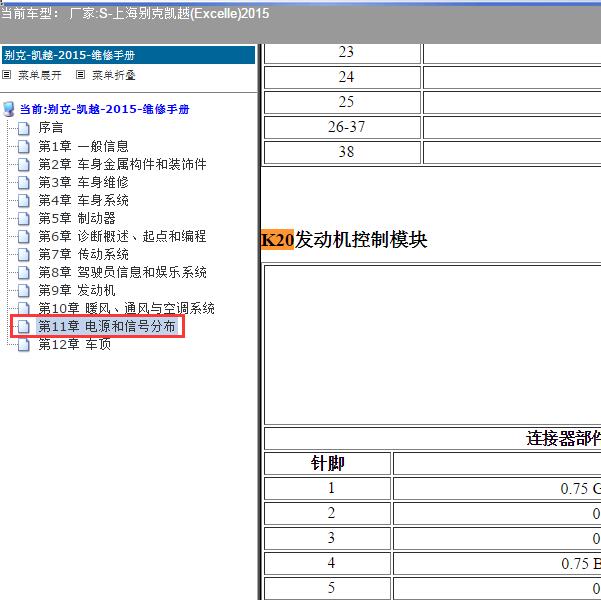This screenshot has width=601, height=600.
Task: Click pin number 5 in K20 table
Action: pyautogui.click(x=328, y=588)
